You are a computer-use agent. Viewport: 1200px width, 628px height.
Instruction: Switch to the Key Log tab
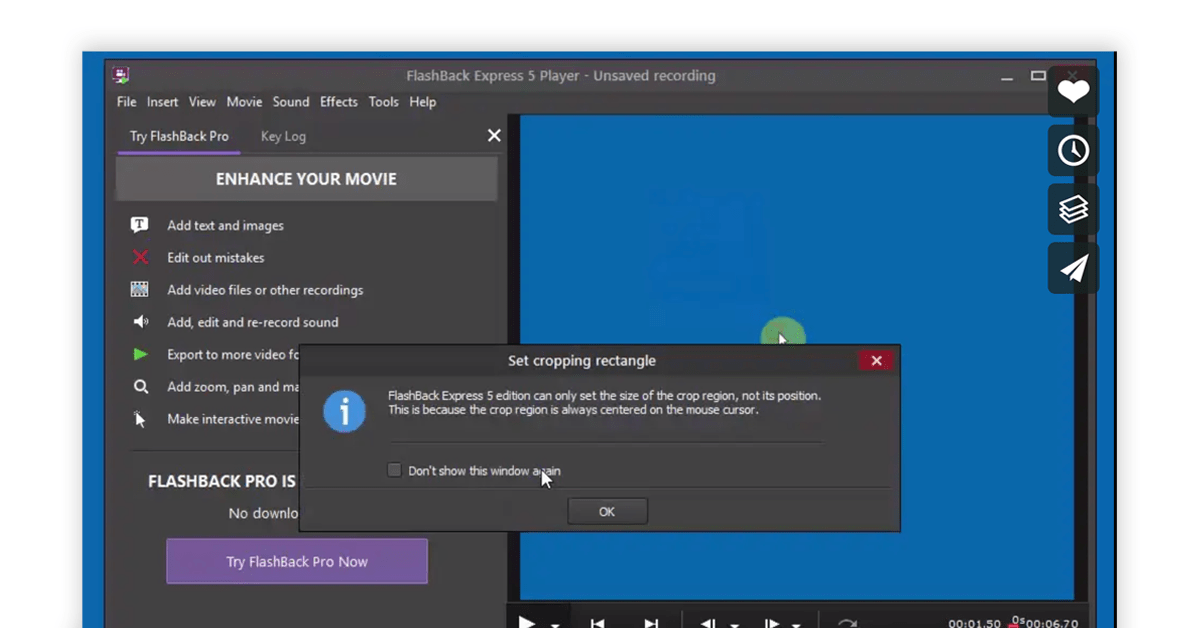pyautogui.click(x=283, y=136)
